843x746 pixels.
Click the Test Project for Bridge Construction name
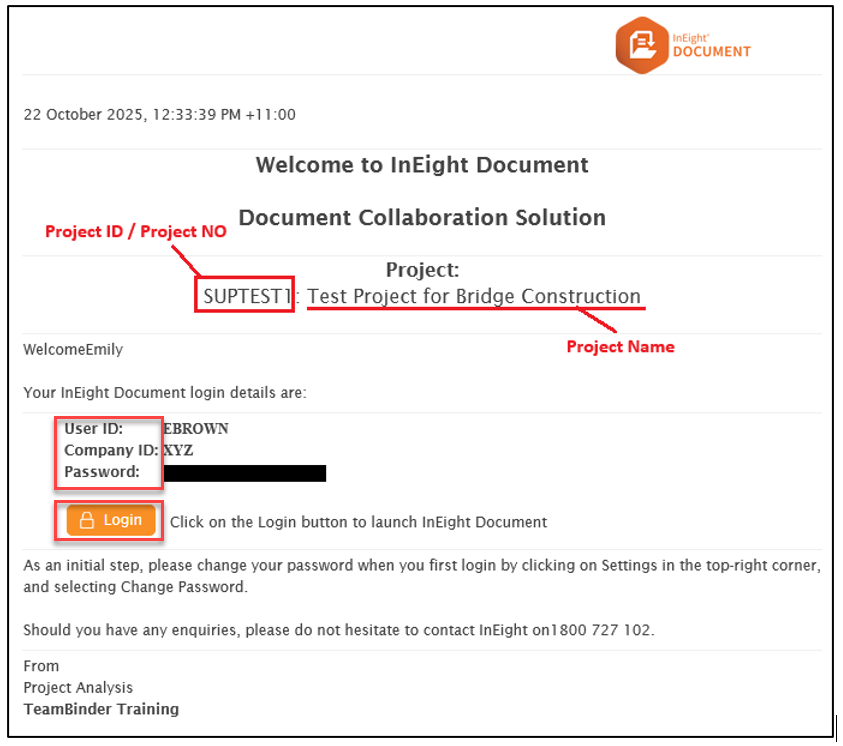coord(474,296)
